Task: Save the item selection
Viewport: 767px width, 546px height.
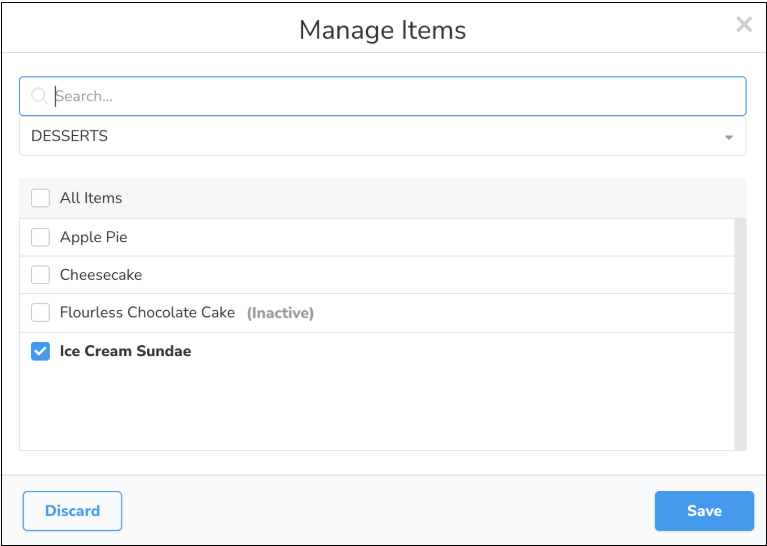Action: pyautogui.click(x=704, y=511)
